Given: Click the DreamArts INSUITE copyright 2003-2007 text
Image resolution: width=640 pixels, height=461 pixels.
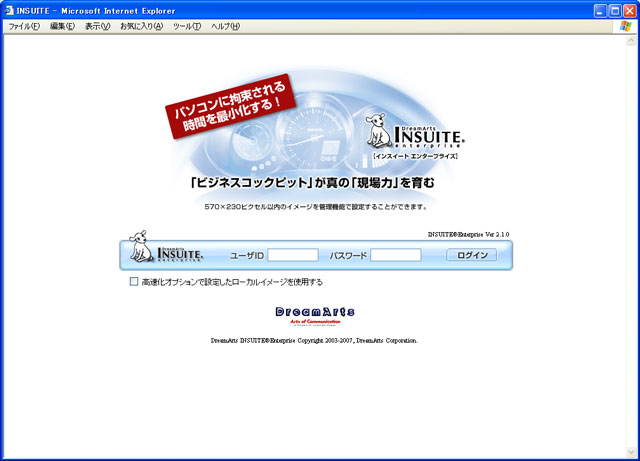Looking at the screenshot, I should [x=314, y=341].
